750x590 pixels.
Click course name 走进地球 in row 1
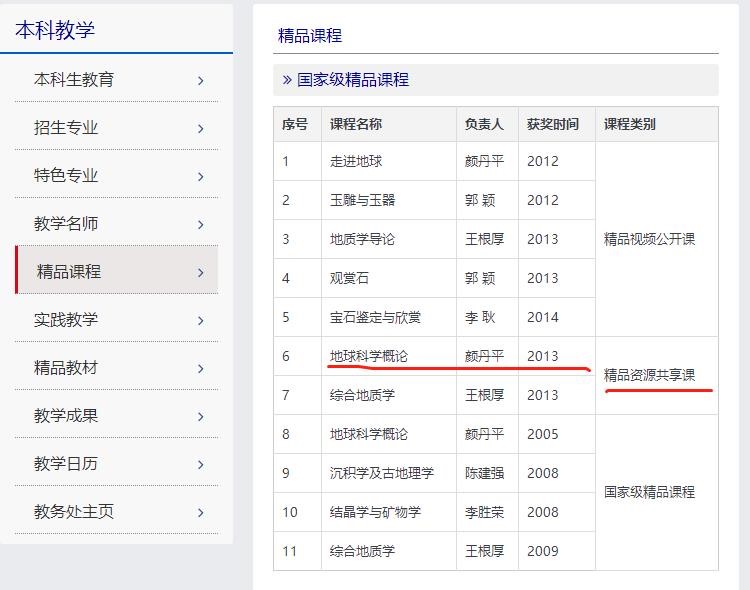click(356, 161)
